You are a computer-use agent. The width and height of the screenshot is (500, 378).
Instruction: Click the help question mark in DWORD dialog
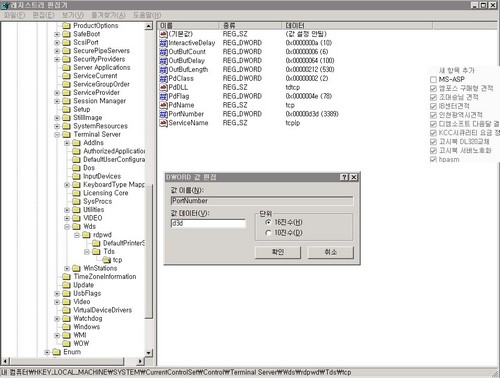(x=345, y=177)
